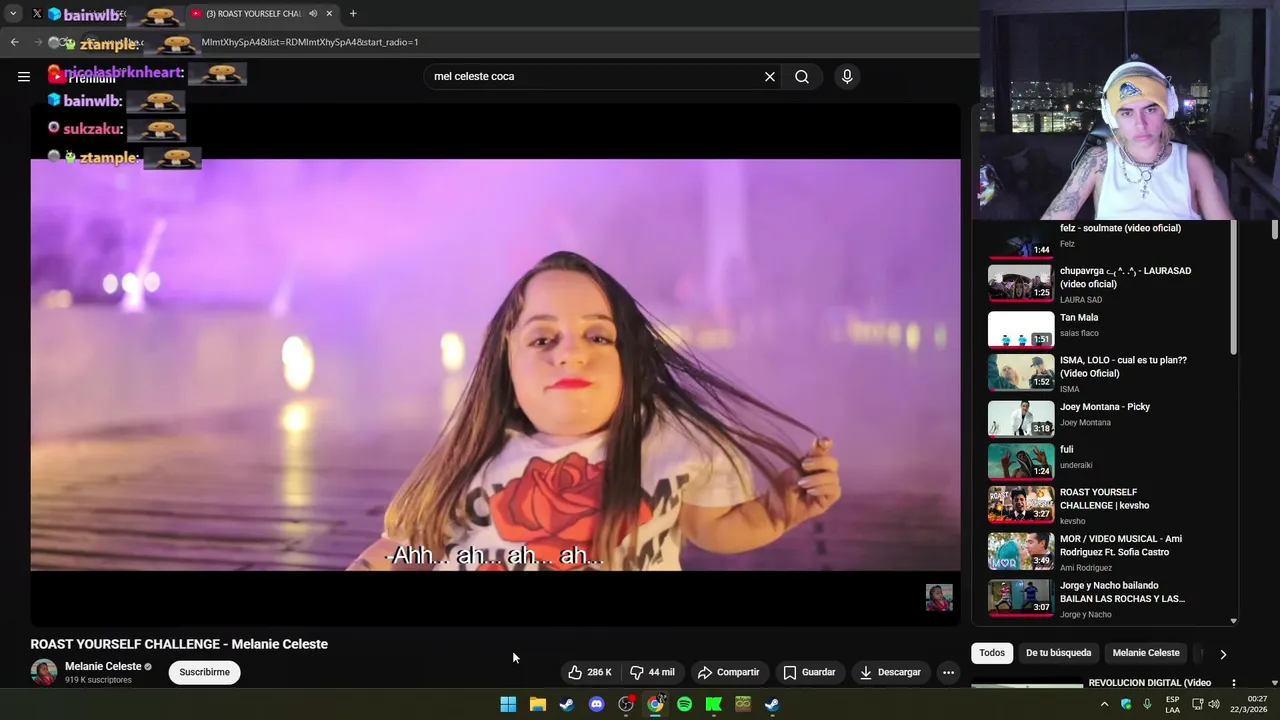Image resolution: width=1280 pixels, height=720 pixels.
Task: Open the second Steam icon on the taskbar
Action: (772, 704)
